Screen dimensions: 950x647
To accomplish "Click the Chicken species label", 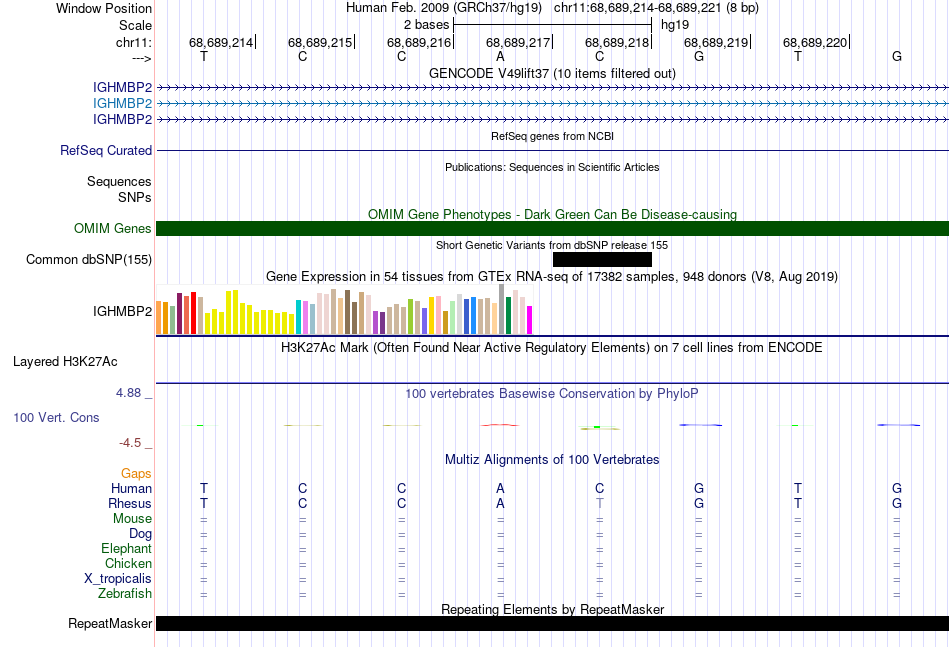I will click(128, 563).
